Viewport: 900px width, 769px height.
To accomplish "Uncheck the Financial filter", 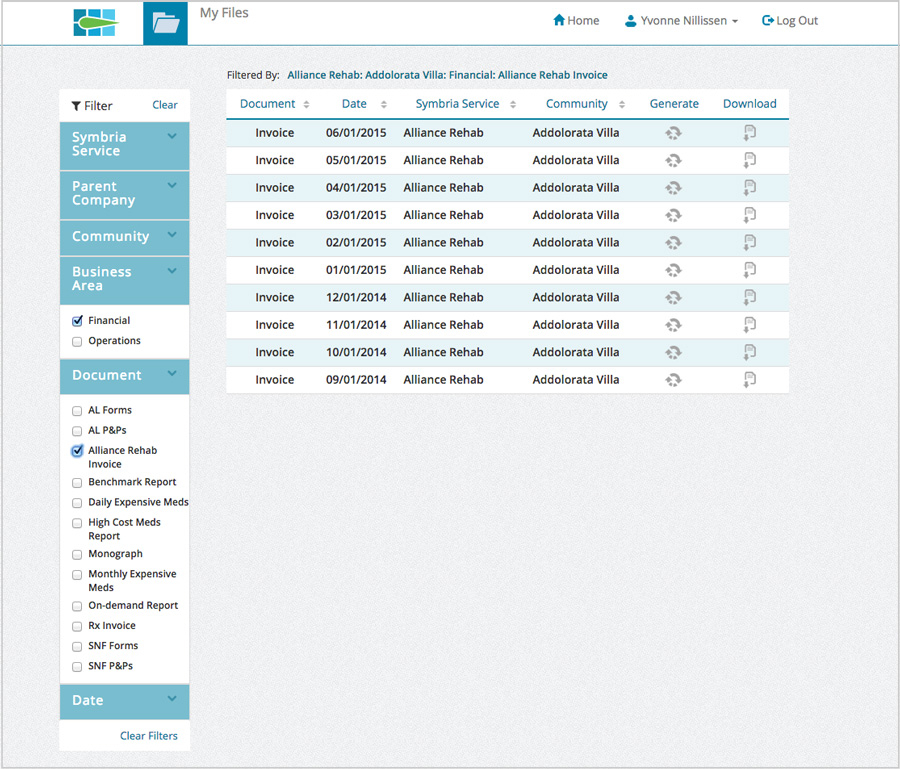I will click(x=77, y=320).
